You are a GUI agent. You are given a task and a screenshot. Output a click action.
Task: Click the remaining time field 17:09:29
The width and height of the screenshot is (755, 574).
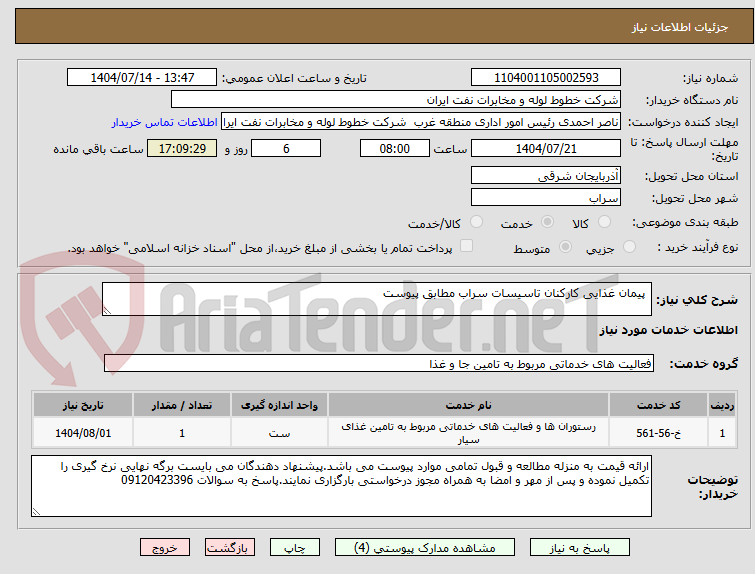point(182,148)
